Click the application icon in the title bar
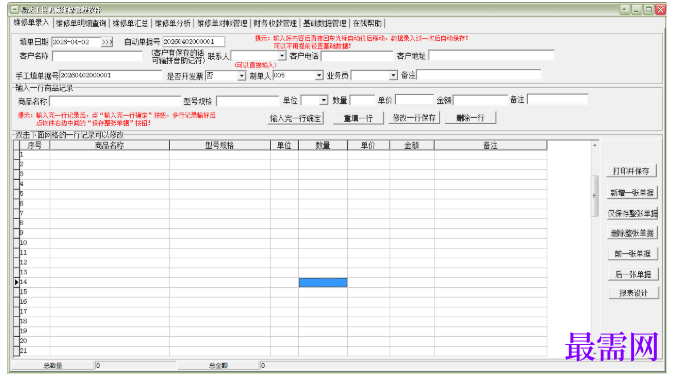This screenshot has height=378, width=677. (x=14, y=10)
